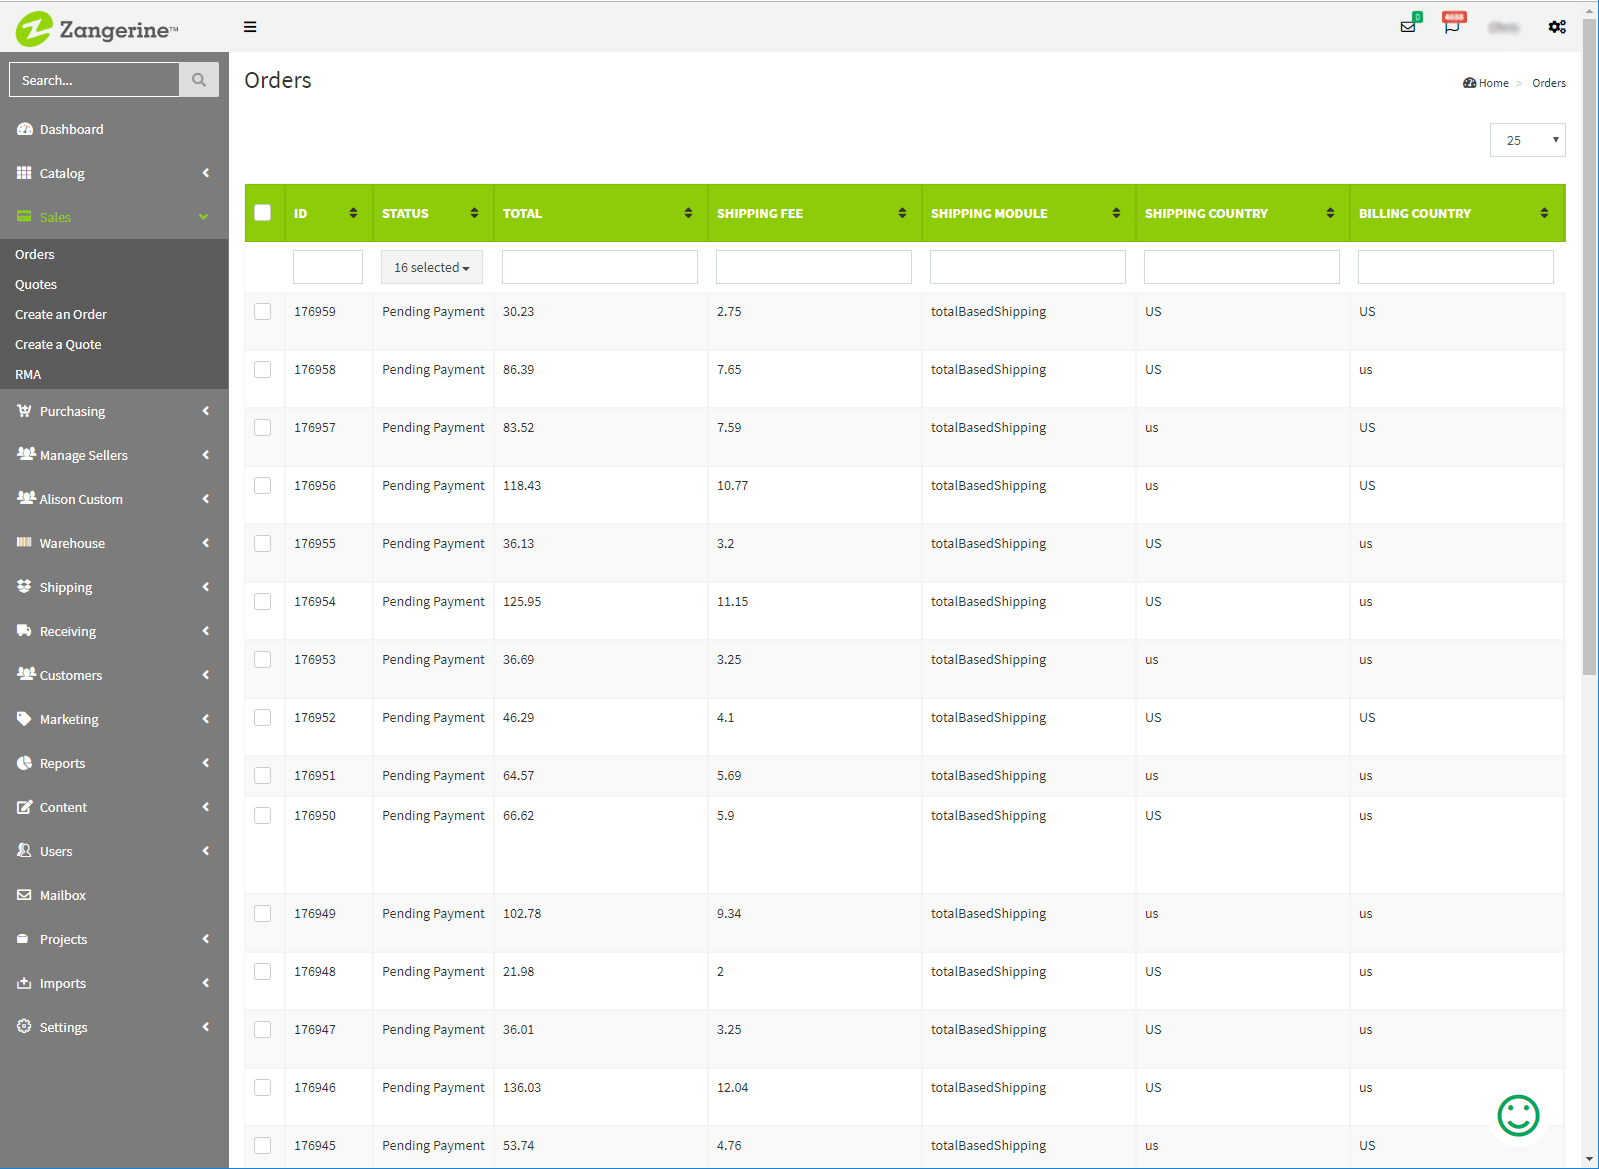Focus the sidebar Search input field
Viewport: 1599px width, 1169px height.
click(94, 80)
